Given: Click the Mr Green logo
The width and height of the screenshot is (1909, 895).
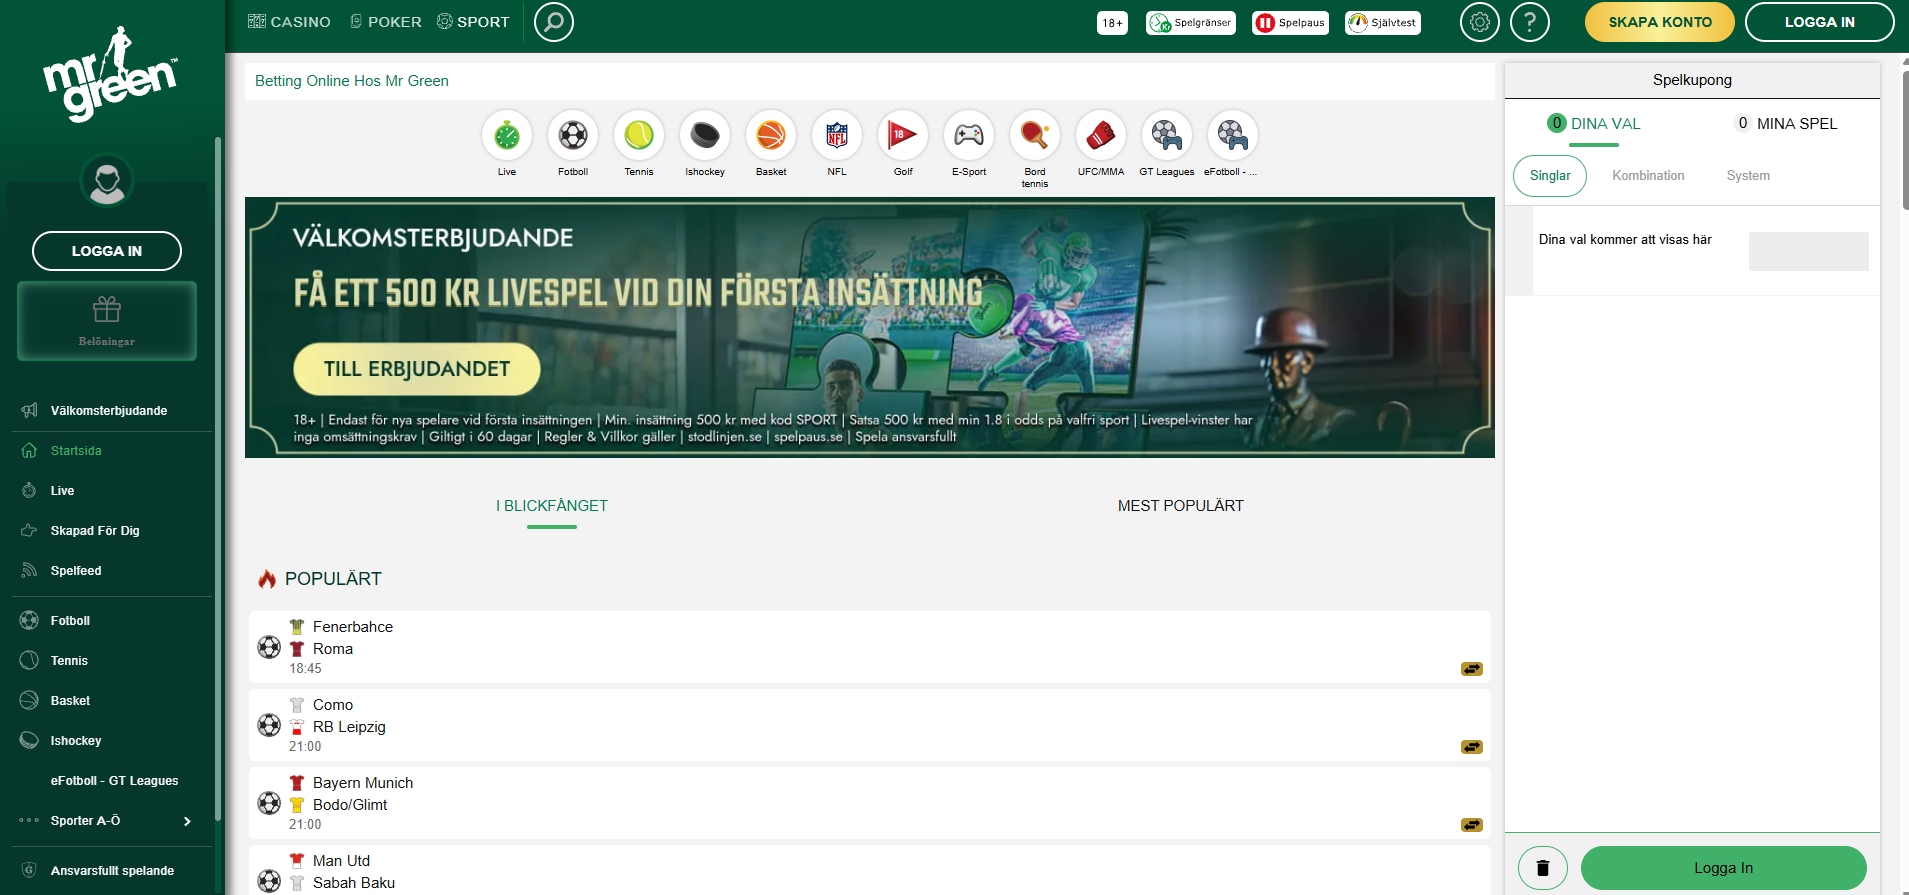Looking at the screenshot, I should click(x=110, y=75).
